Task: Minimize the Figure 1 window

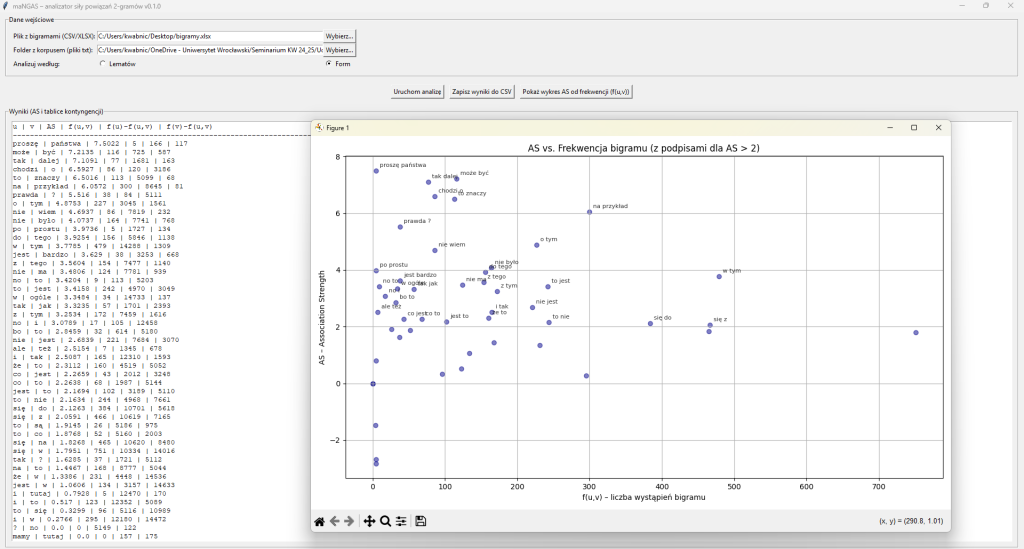Action: pyautogui.click(x=889, y=127)
